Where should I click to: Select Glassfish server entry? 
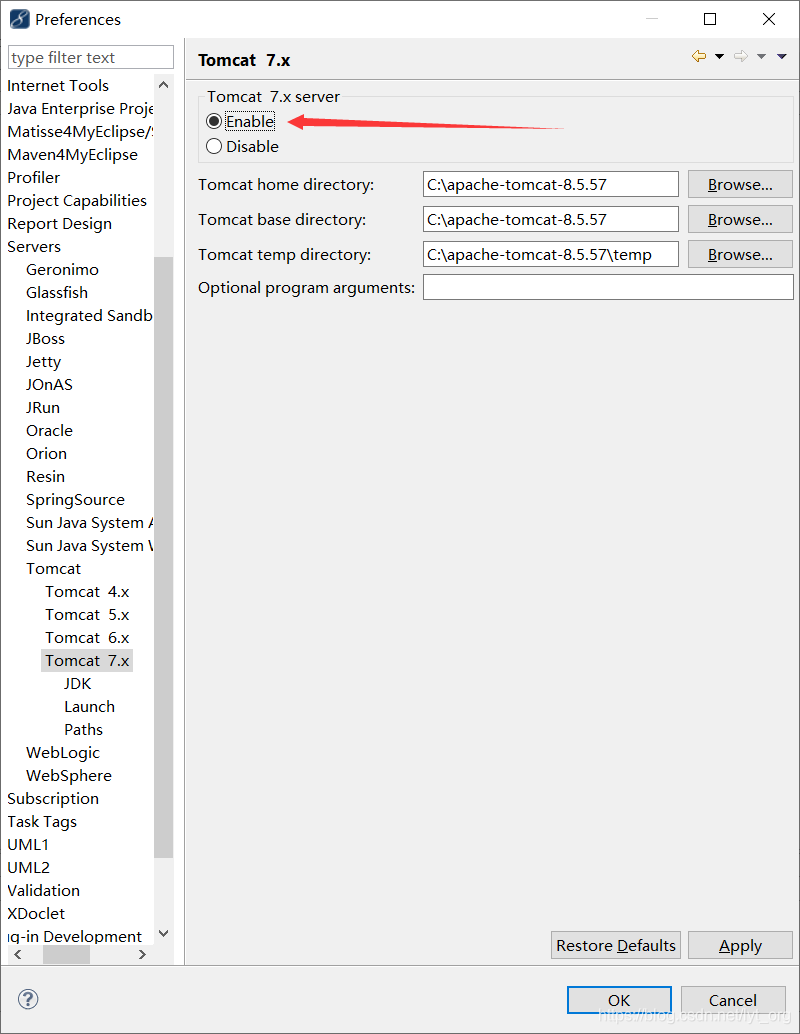pyautogui.click(x=57, y=293)
